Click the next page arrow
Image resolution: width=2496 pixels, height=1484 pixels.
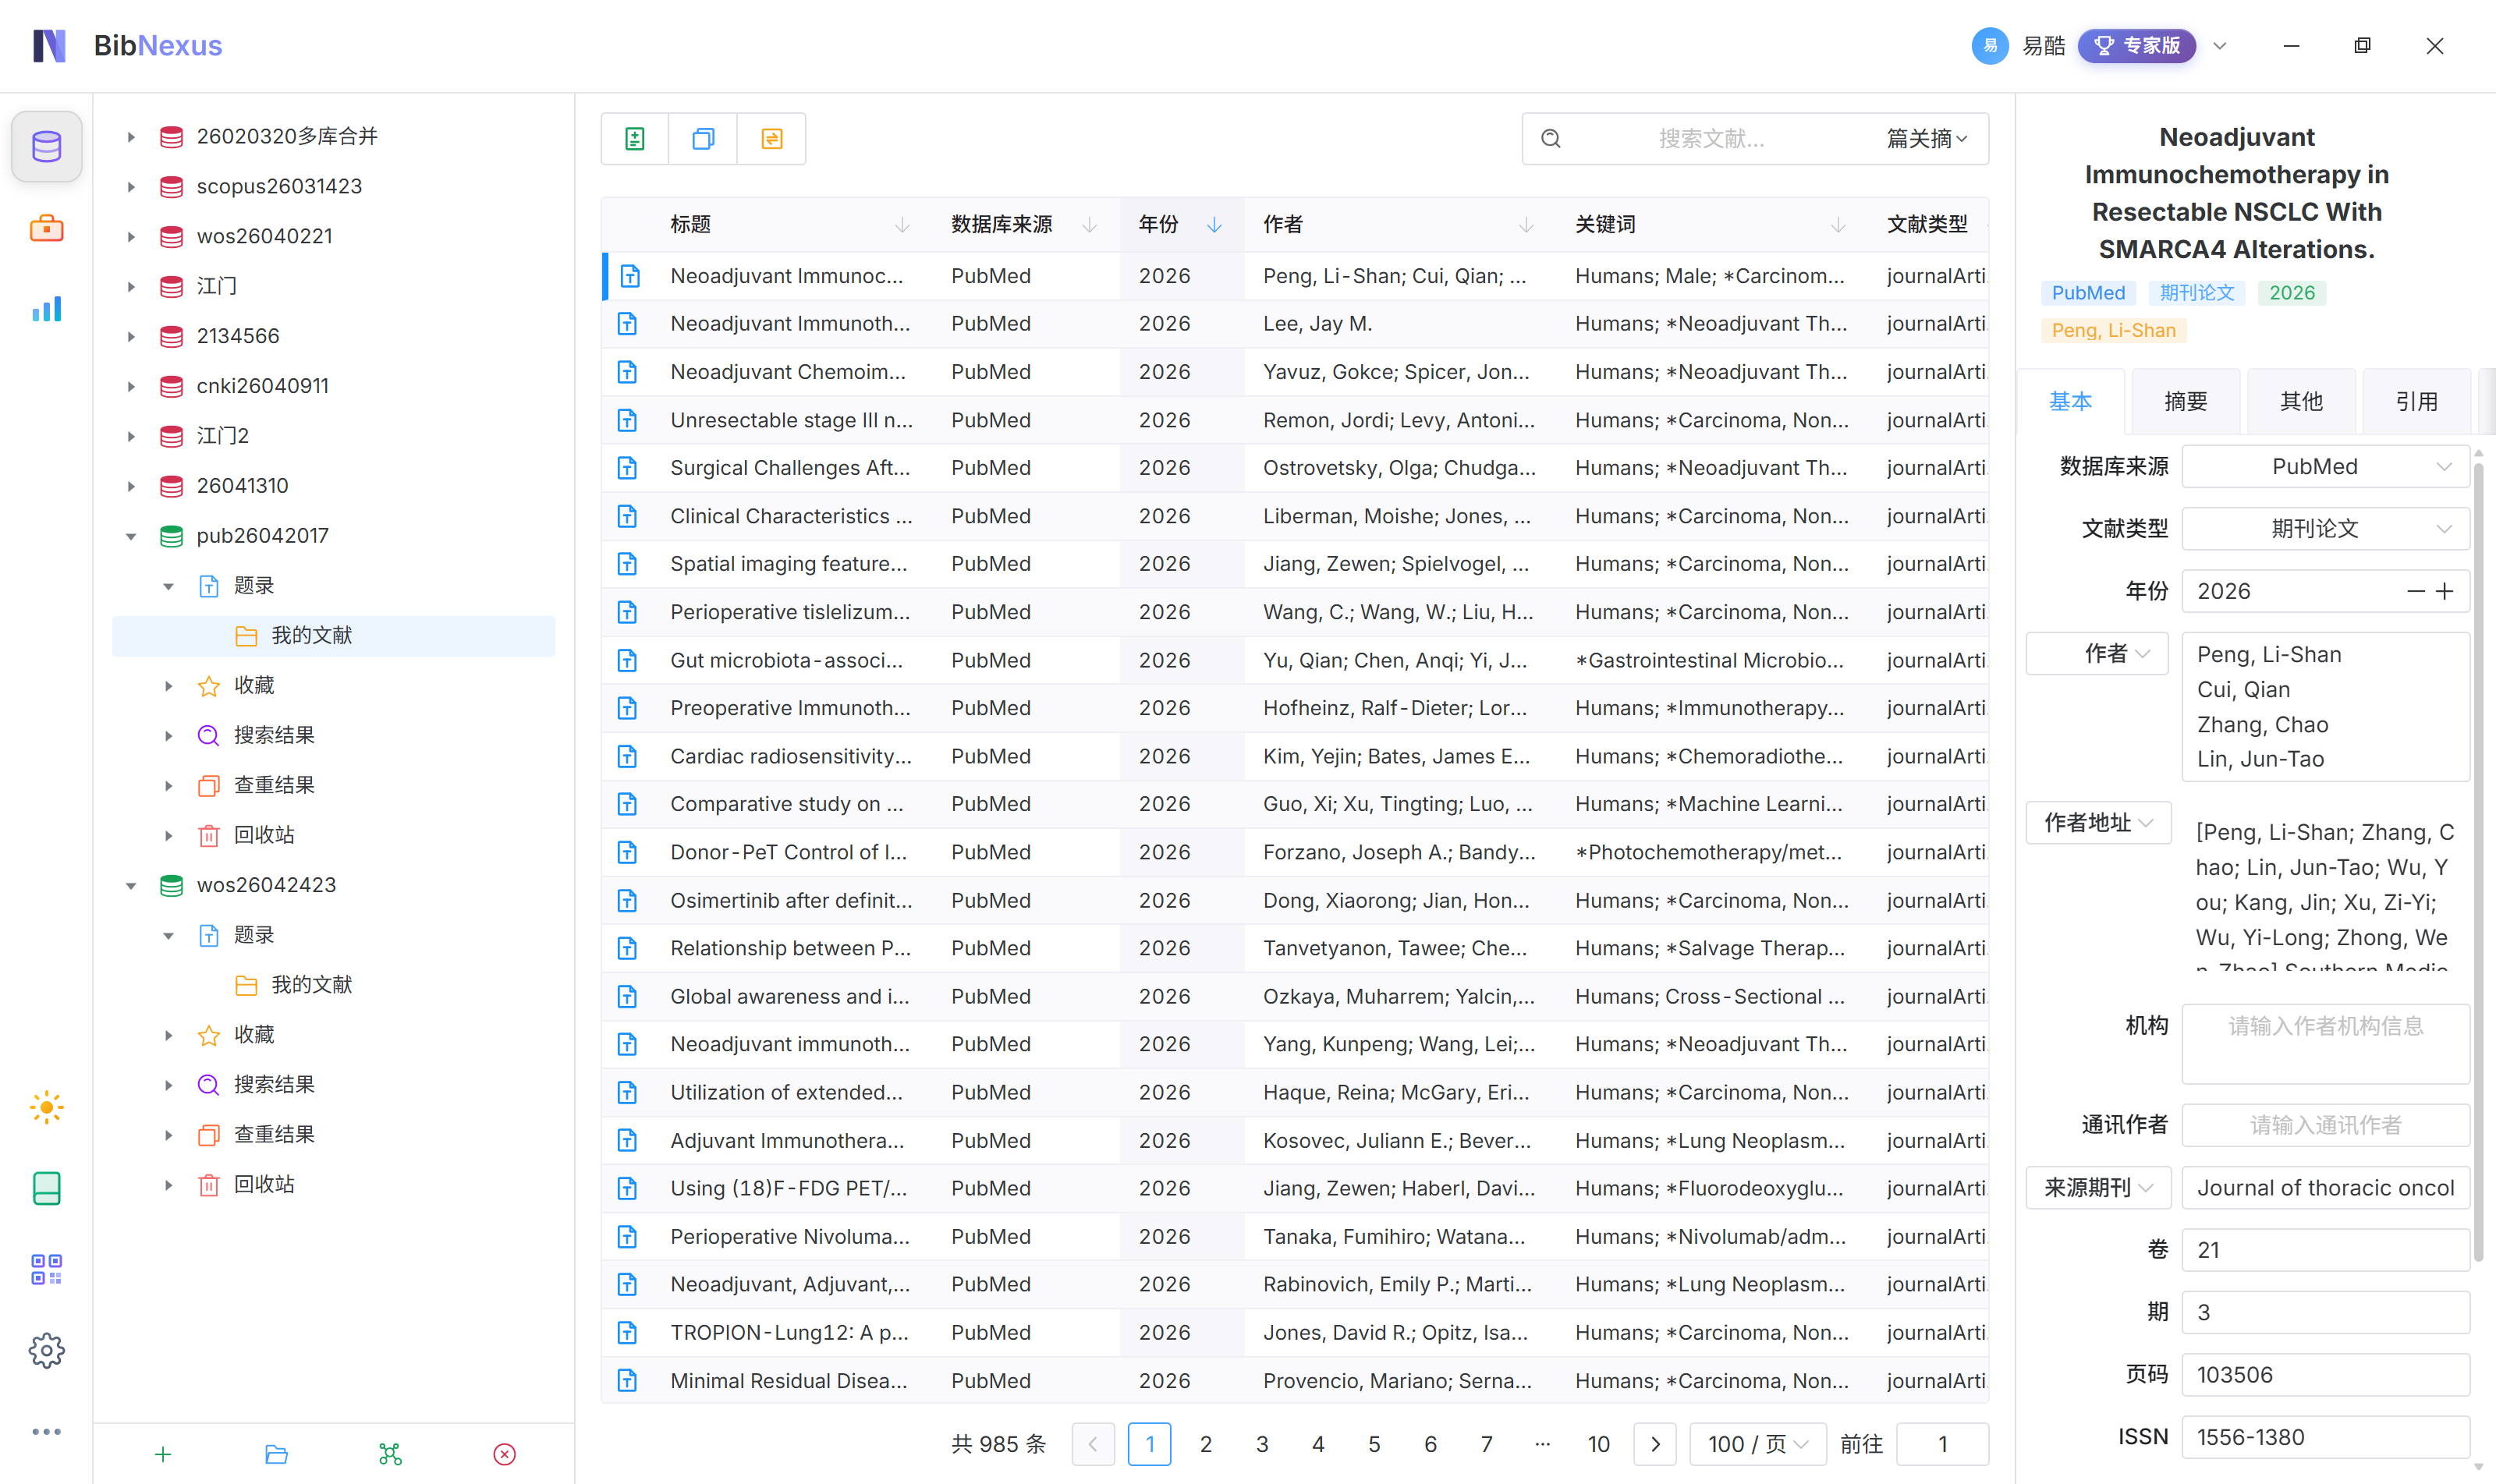click(1655, 1445)
